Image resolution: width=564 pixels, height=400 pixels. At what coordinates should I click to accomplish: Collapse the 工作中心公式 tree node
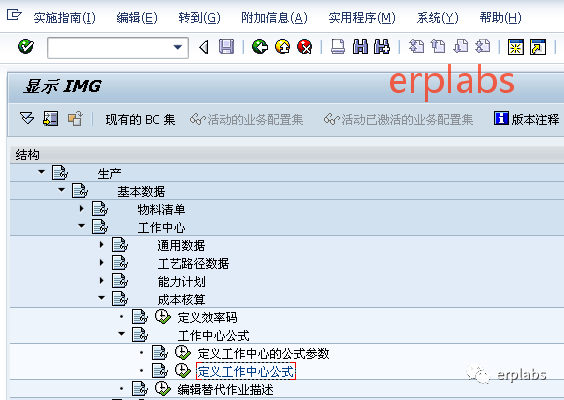click(122, 334)
